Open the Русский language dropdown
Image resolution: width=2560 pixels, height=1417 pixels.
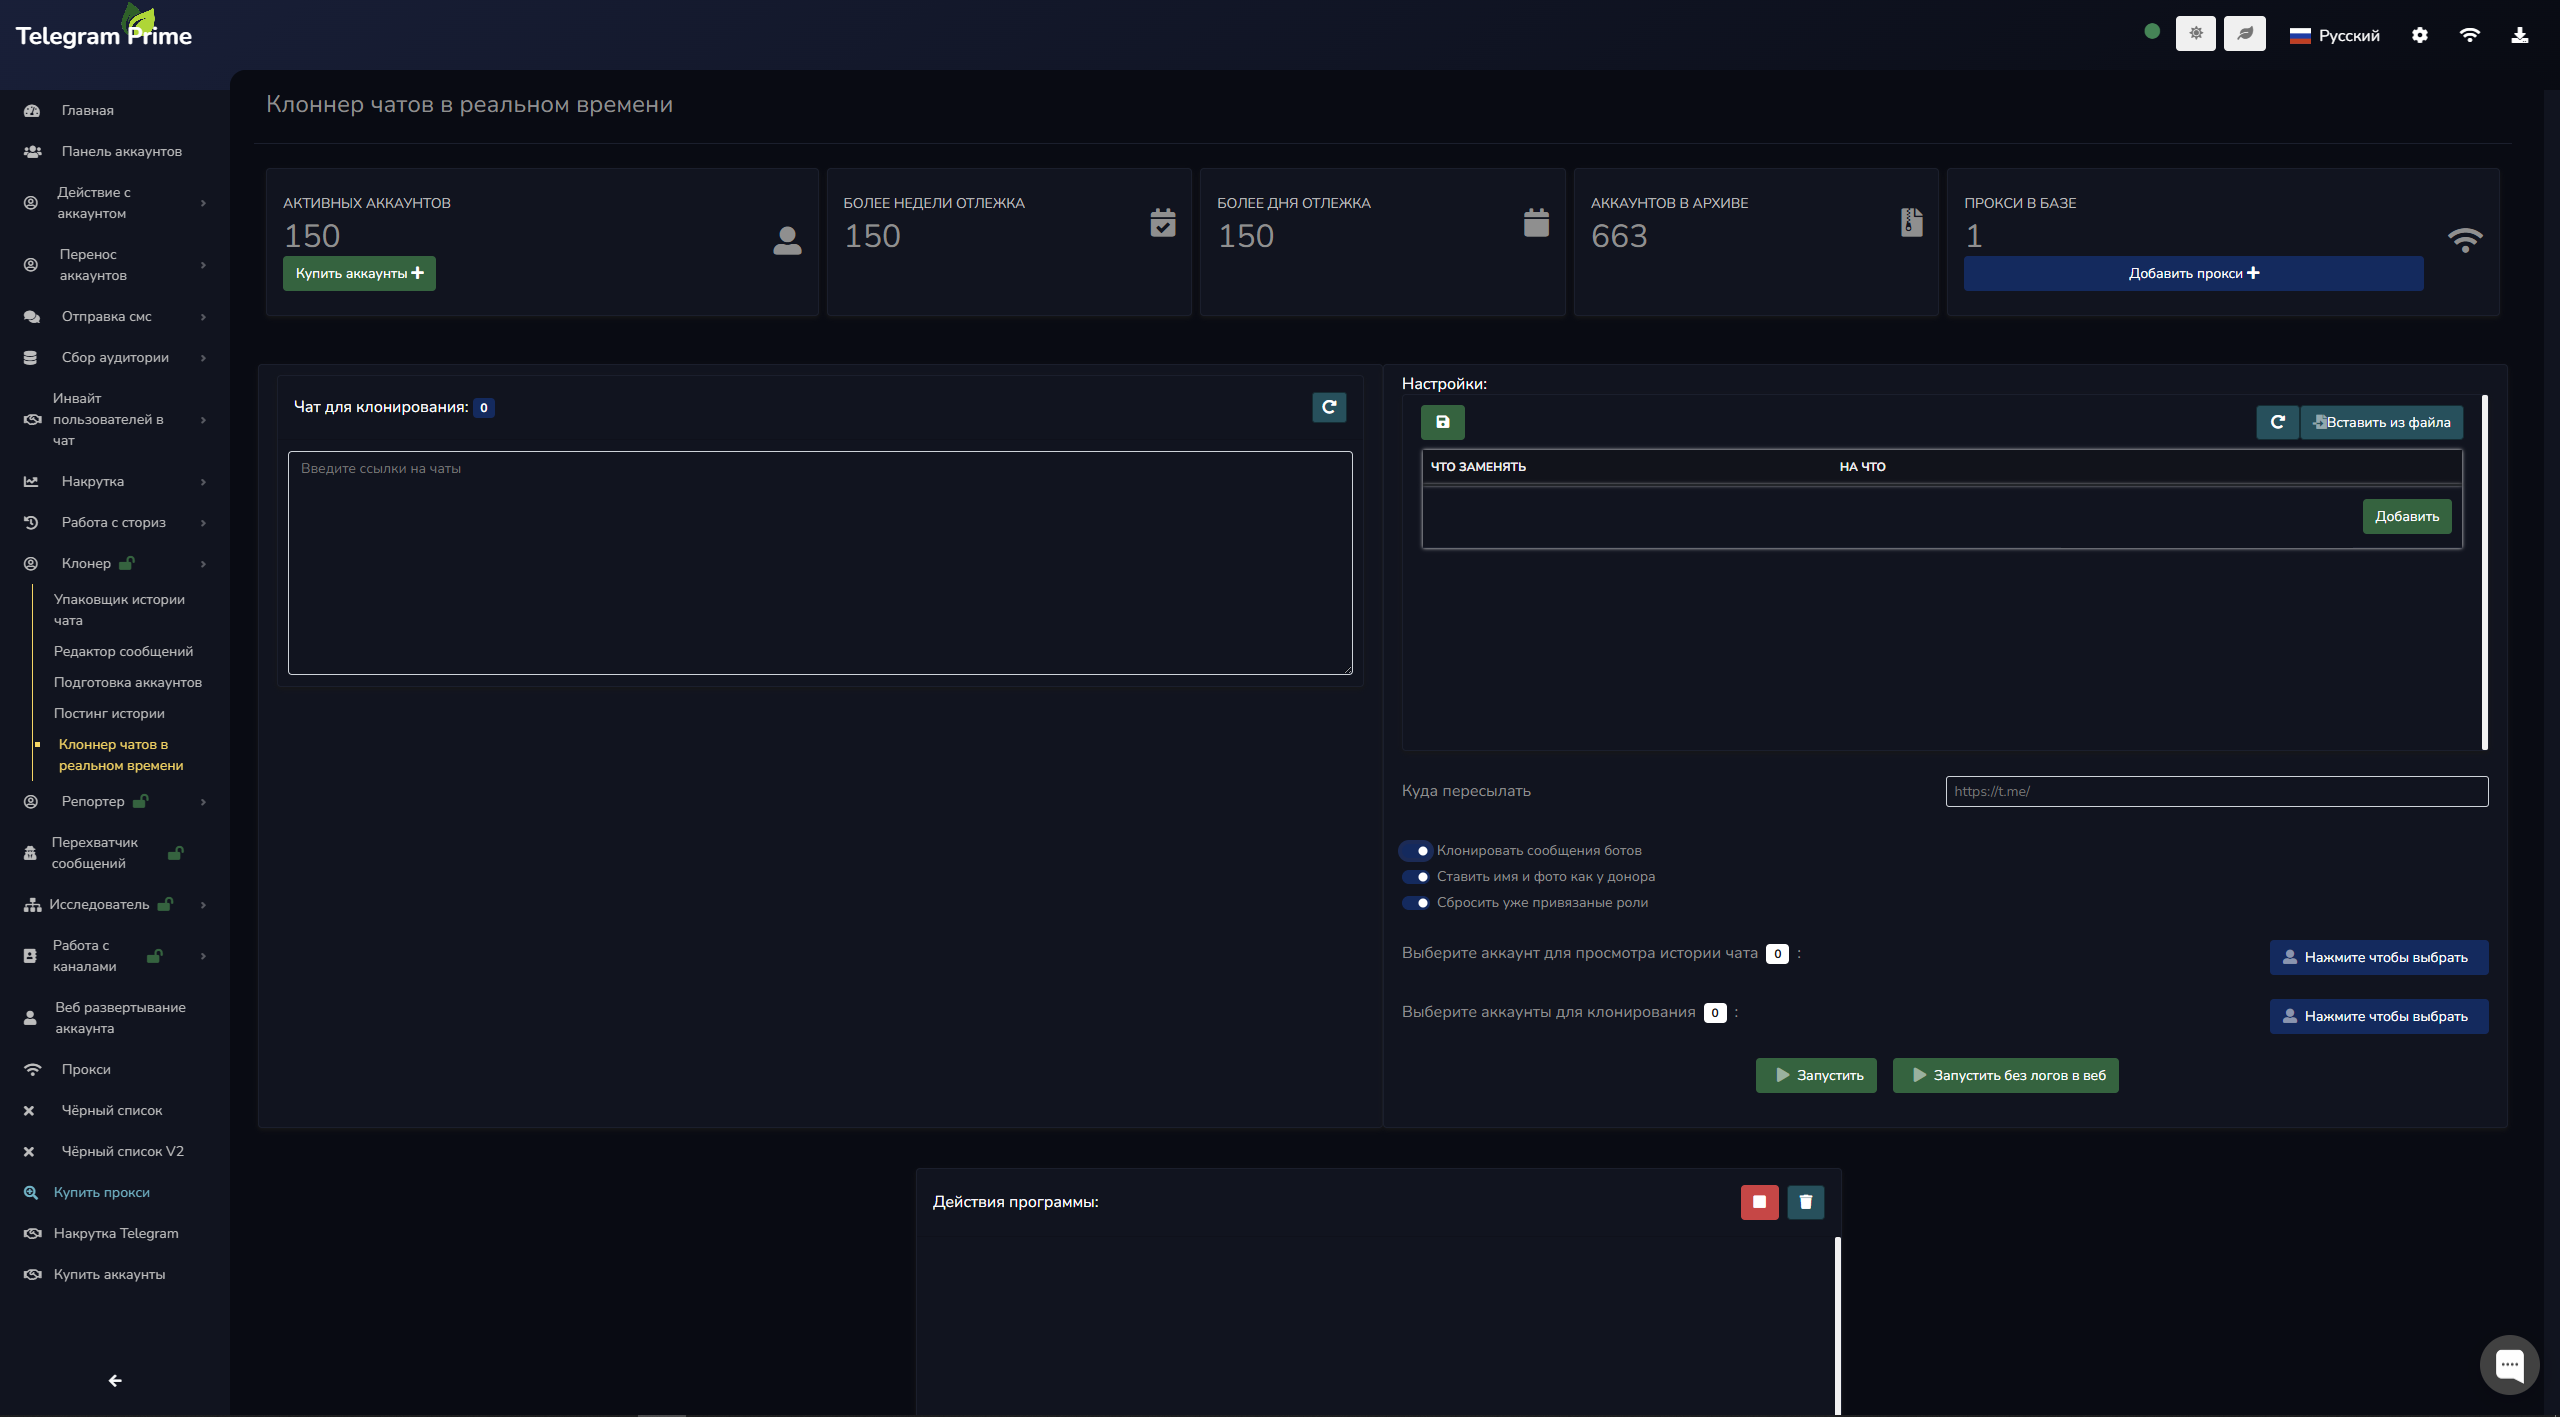click(2335, 35)
